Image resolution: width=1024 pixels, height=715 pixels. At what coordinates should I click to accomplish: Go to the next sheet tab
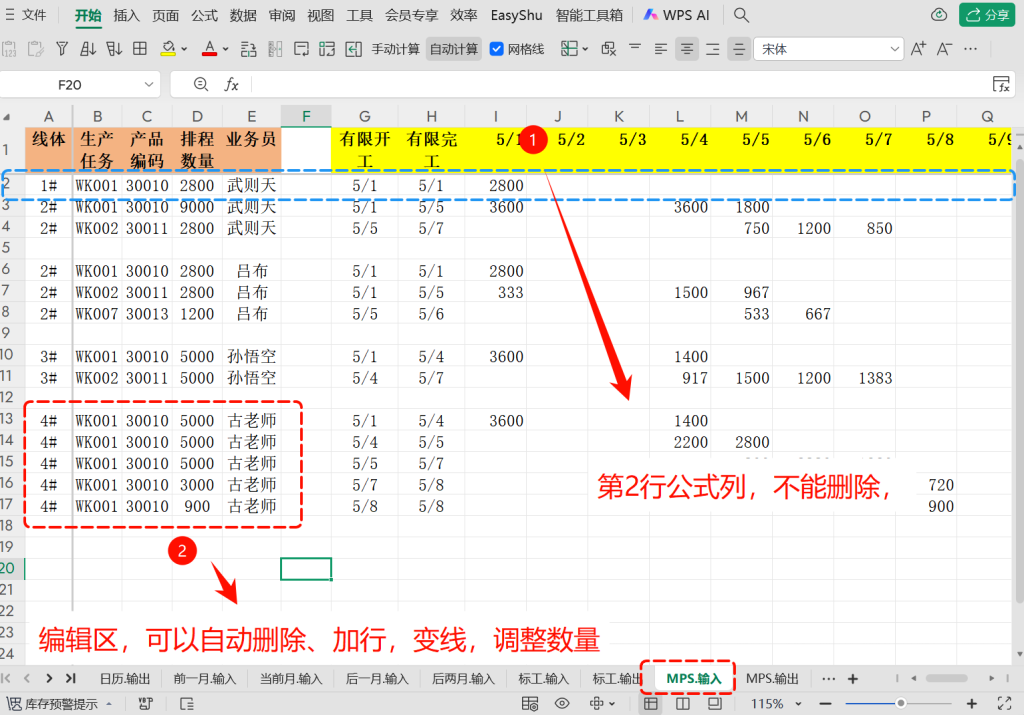click(49, 678)
